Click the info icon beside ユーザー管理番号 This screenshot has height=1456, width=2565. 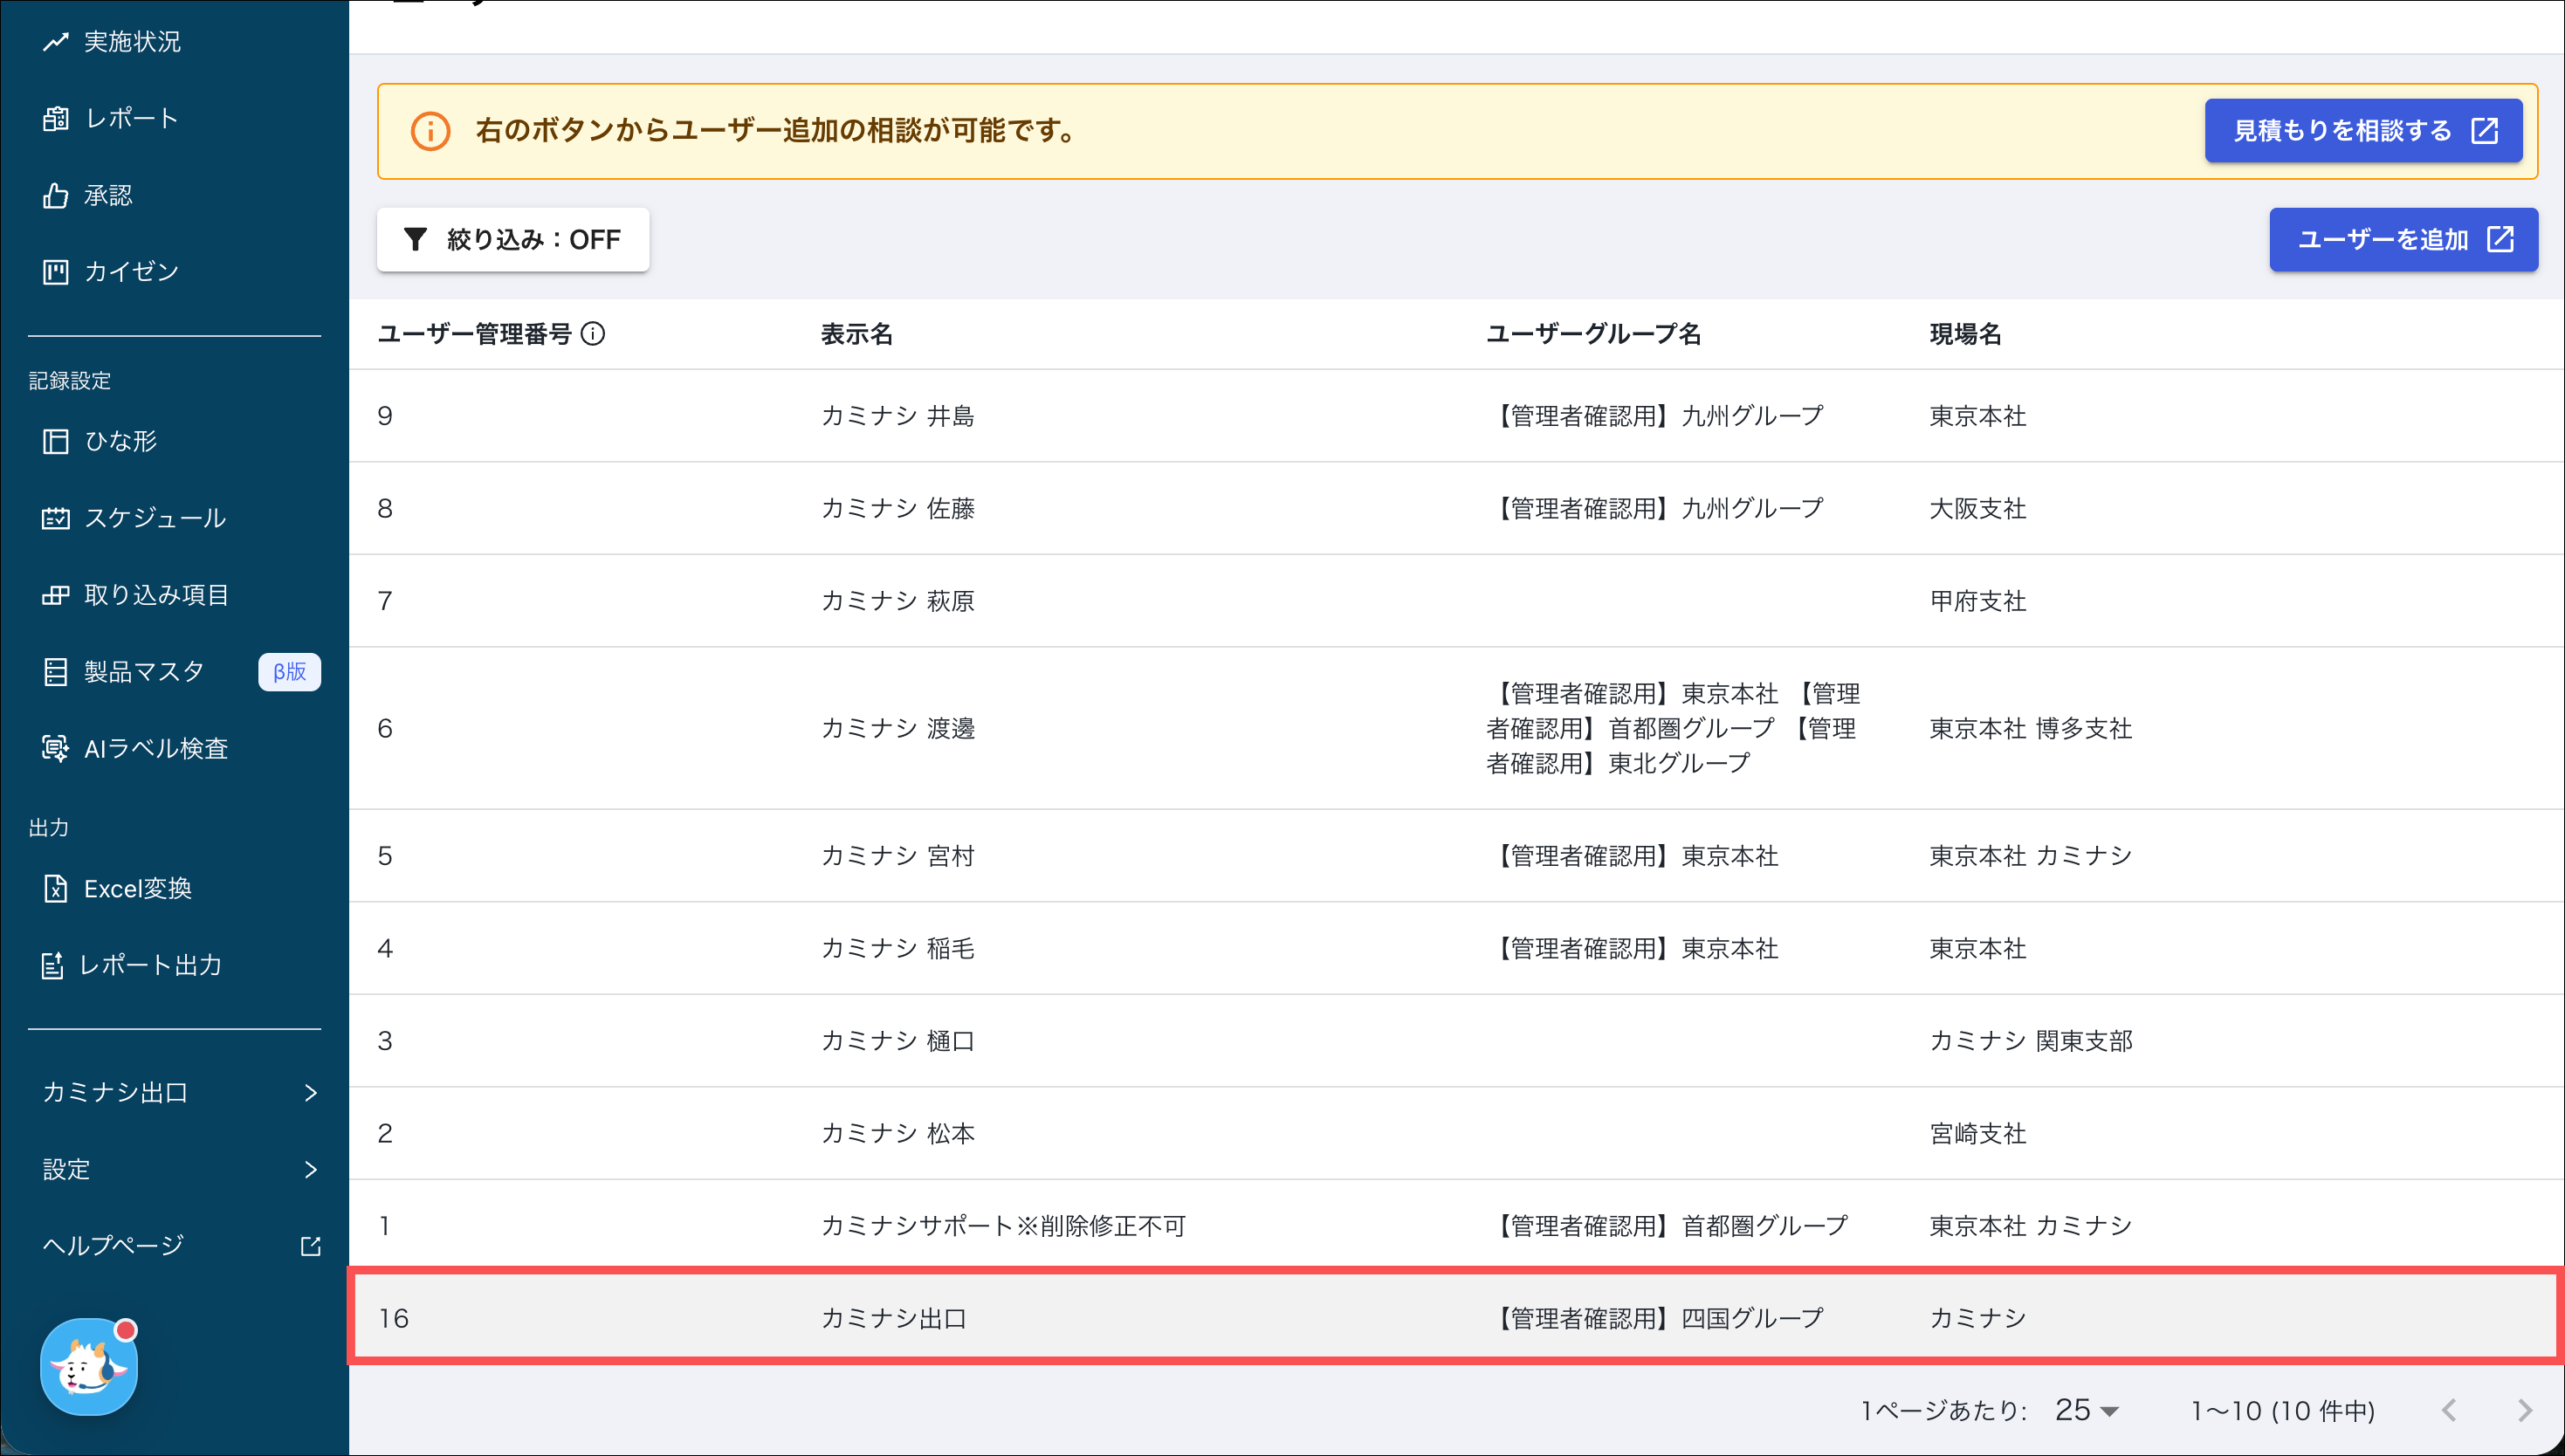pyautogui.click(x=593, y=334)
